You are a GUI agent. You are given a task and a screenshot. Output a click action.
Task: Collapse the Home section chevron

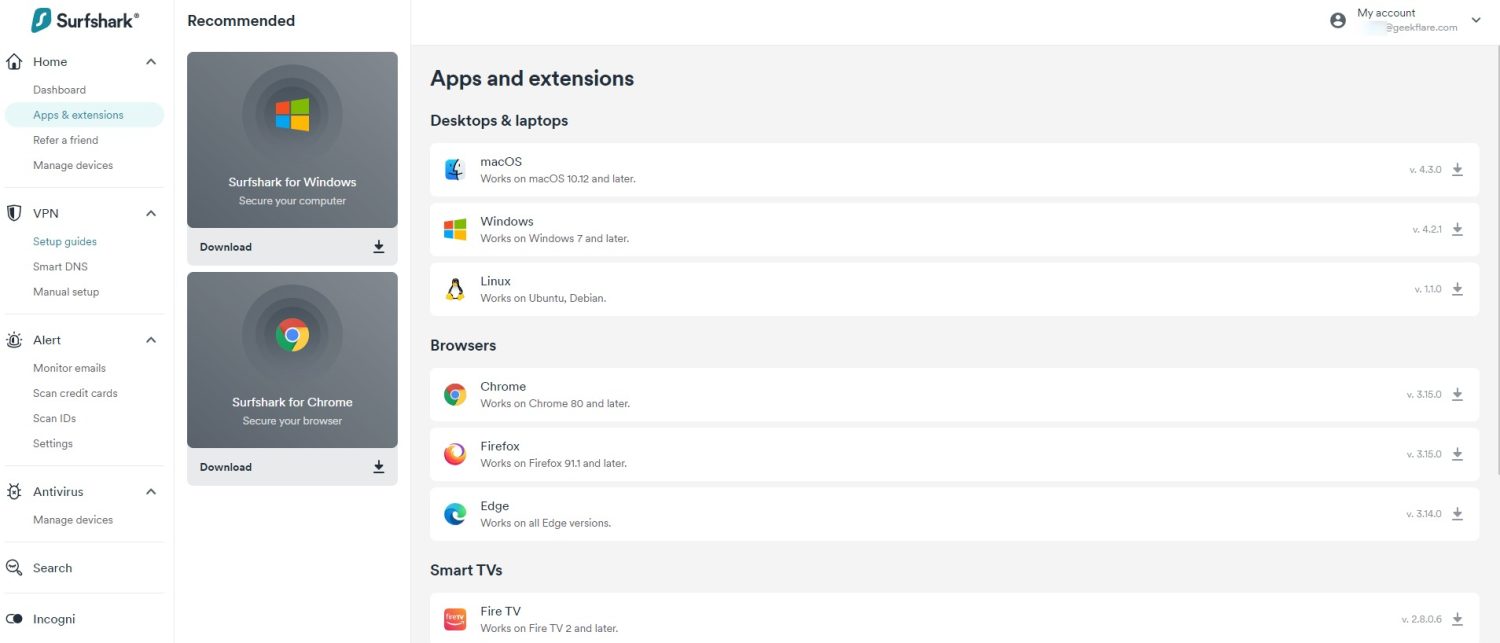(x=151, y=62)
